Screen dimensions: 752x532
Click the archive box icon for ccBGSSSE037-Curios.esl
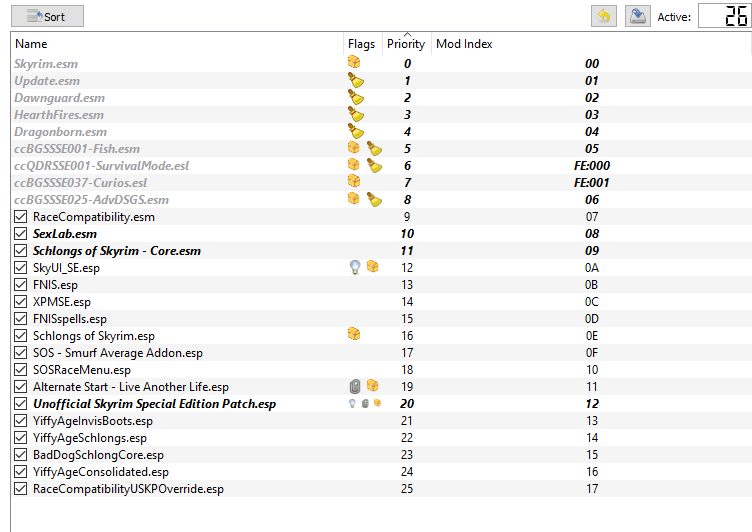(x=354, y=181)
